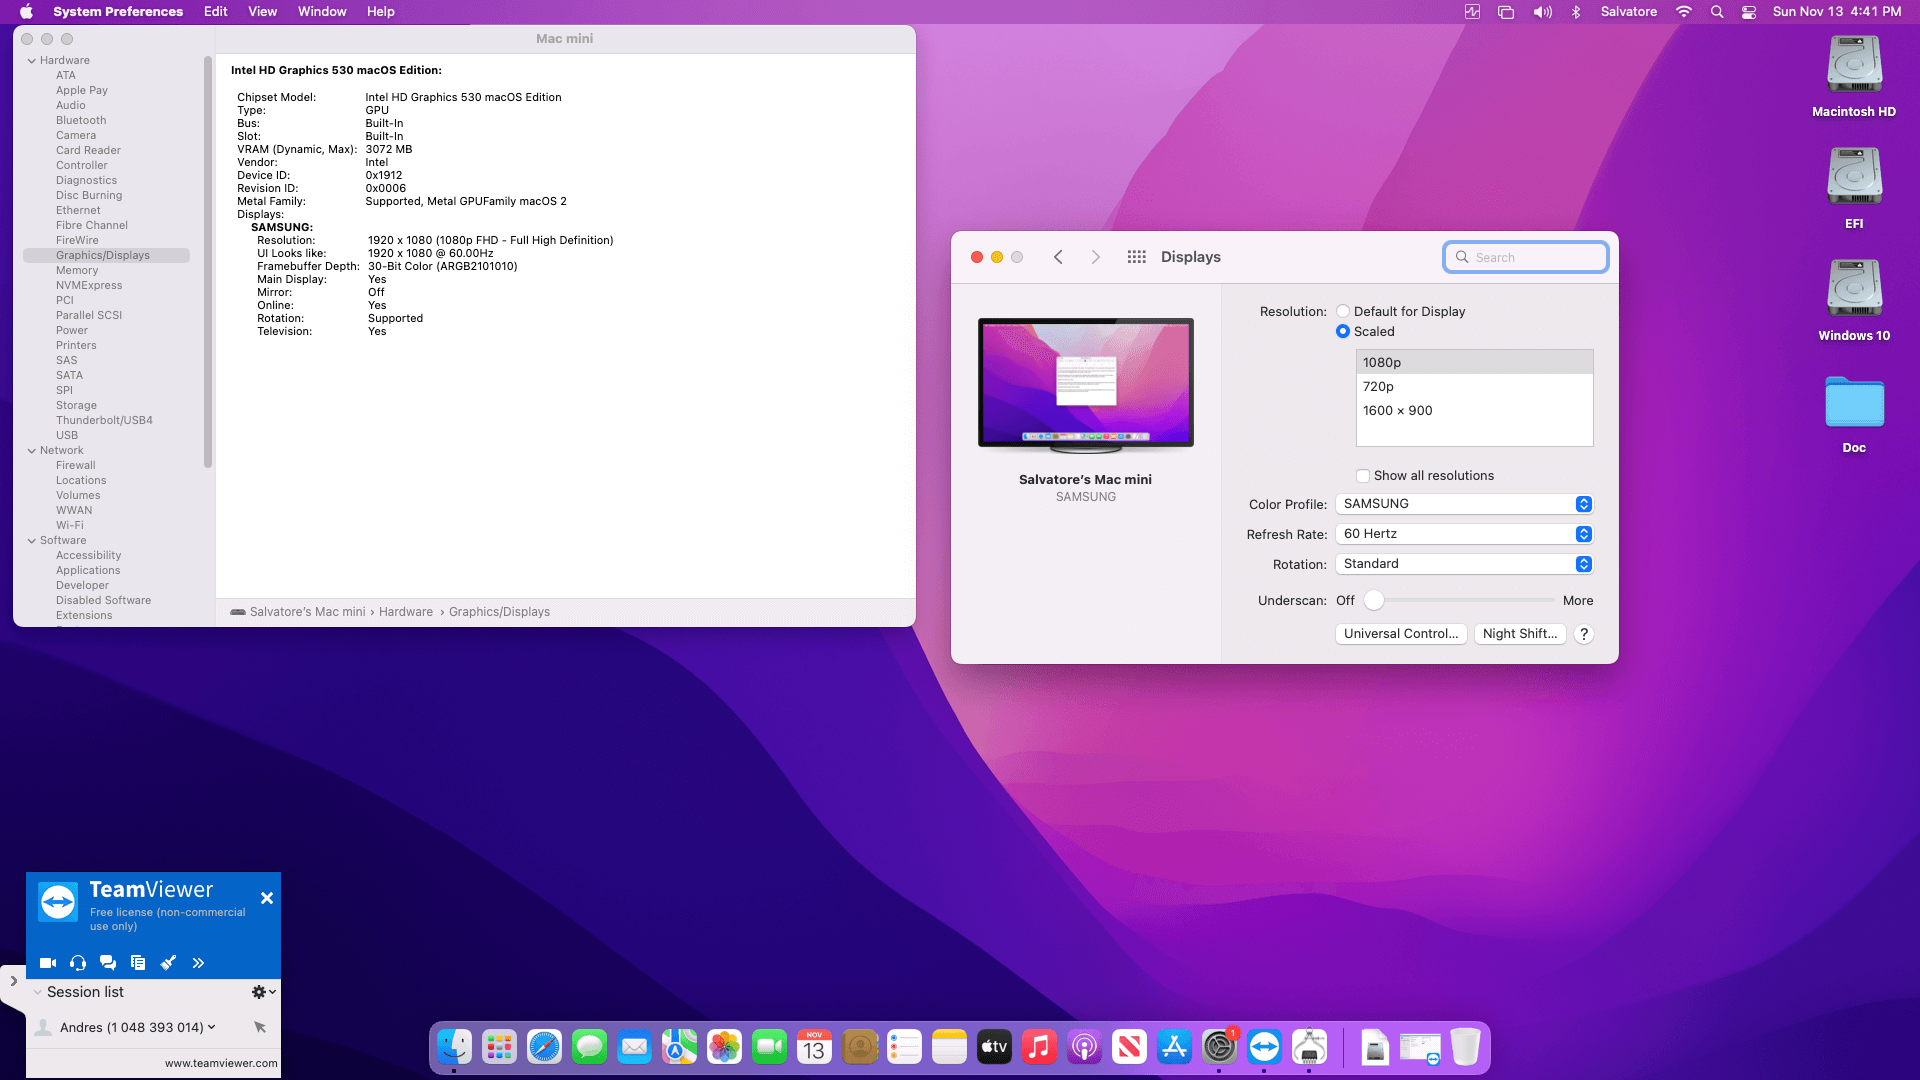Collapse TeamViewer panel using side arrow tab
Image resolution: width=1920 pixels, height=1080 pixels.
pos(13,981)
